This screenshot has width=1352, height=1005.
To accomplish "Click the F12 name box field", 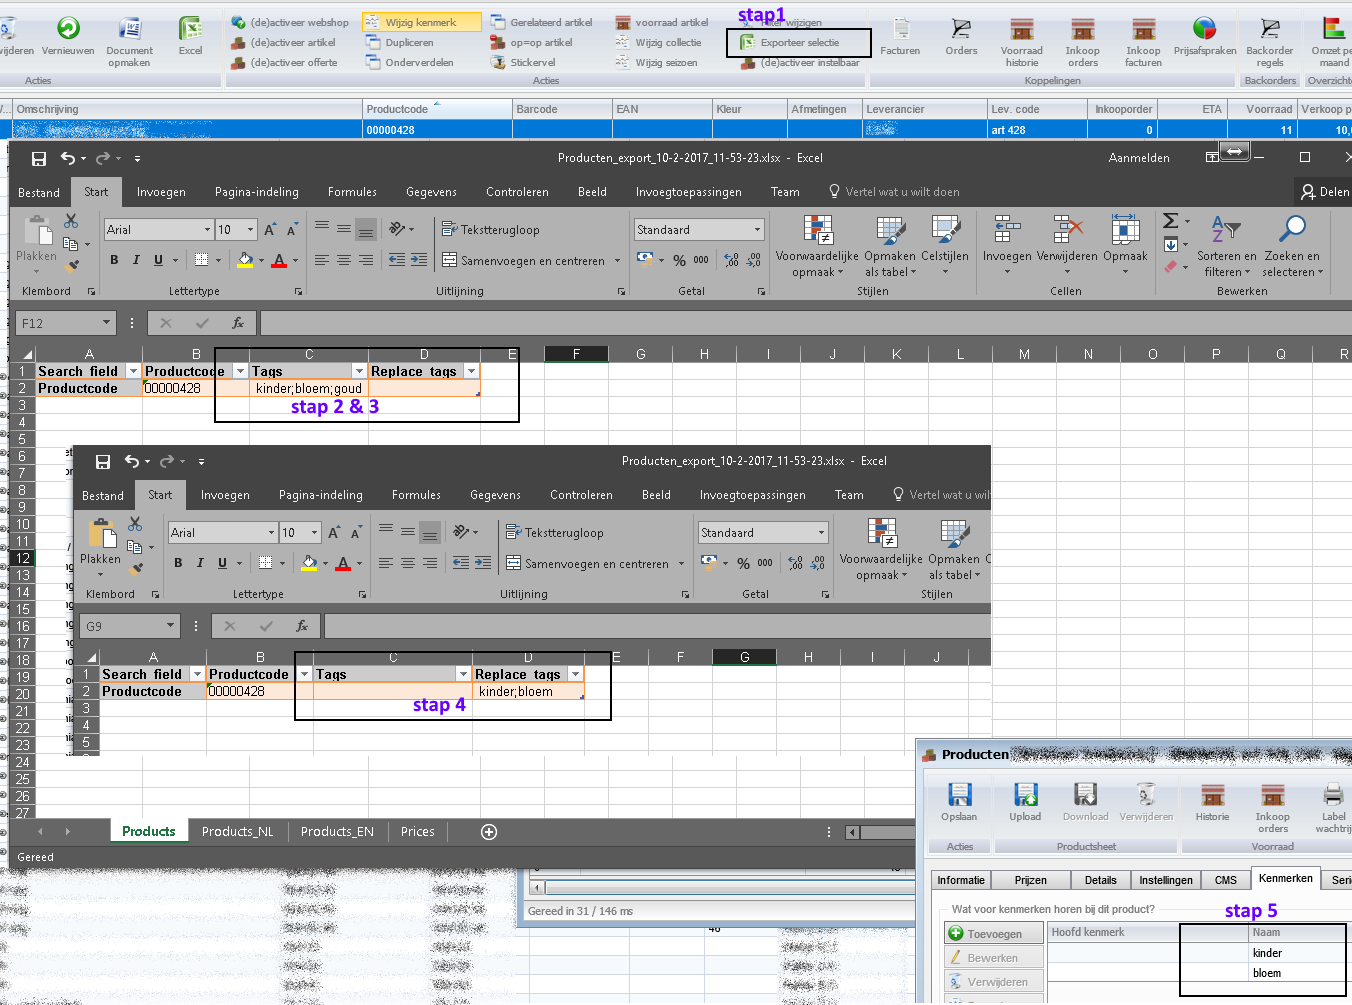I will 58,323.
